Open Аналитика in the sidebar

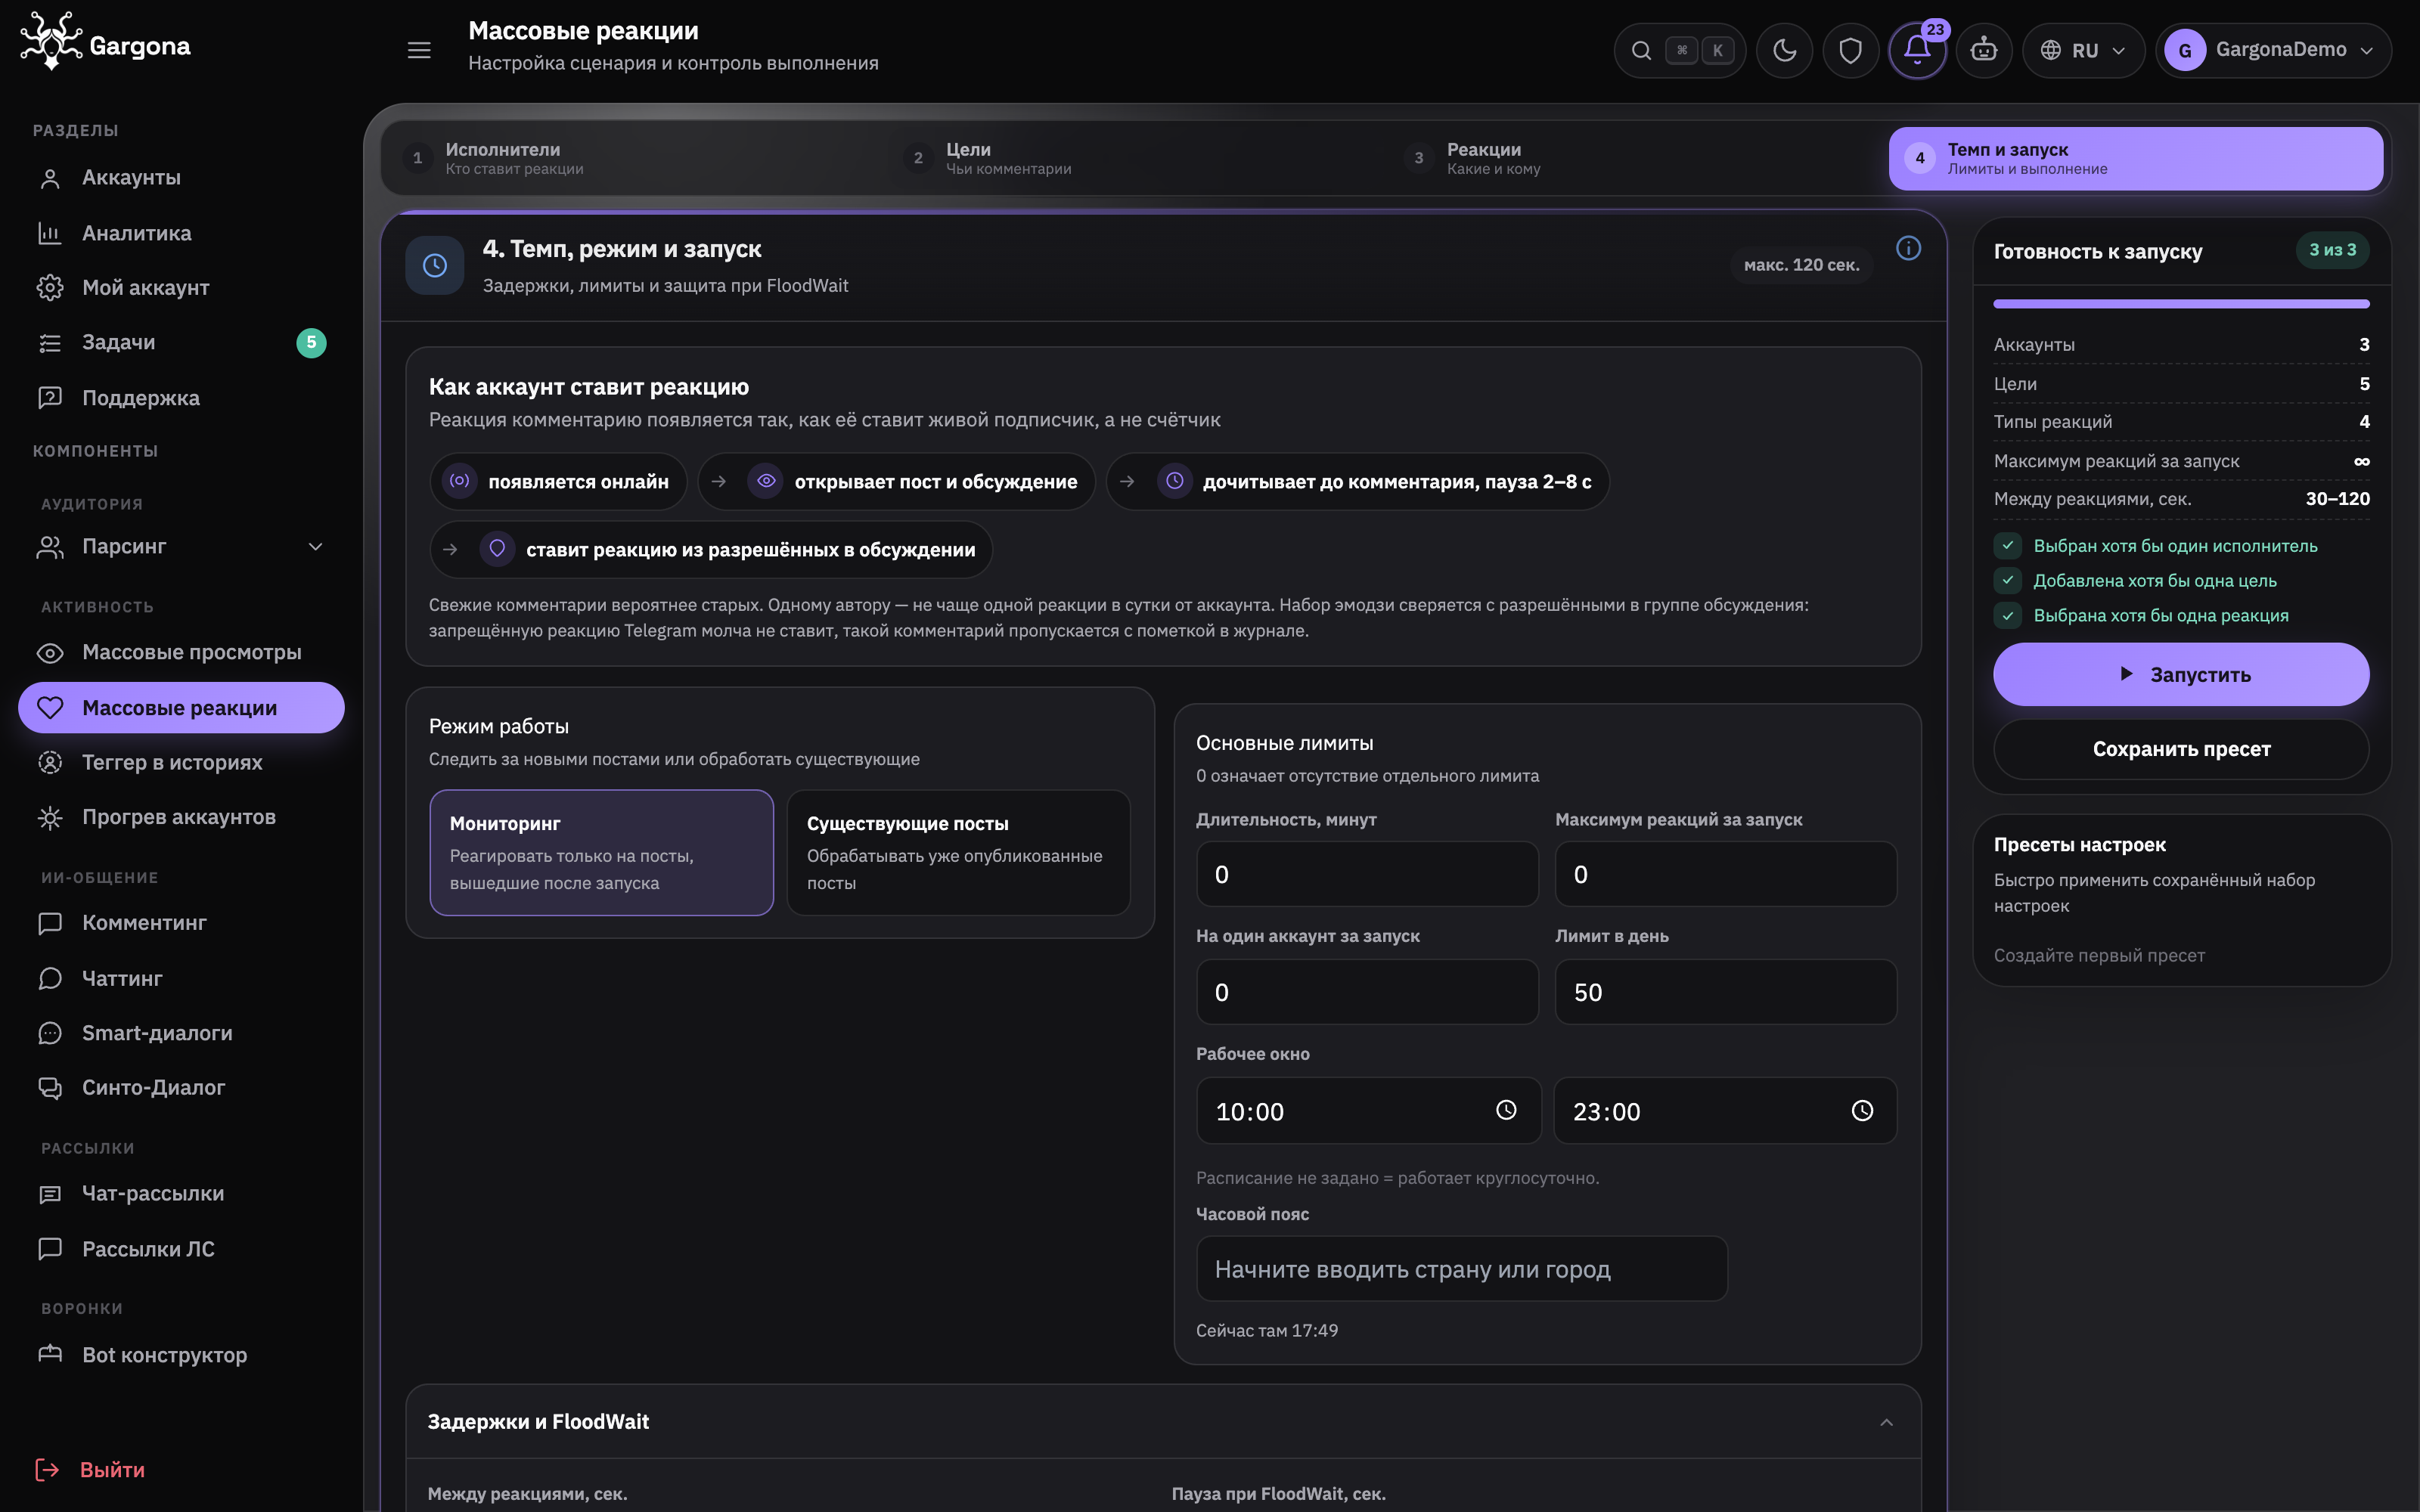click(181, 233)
